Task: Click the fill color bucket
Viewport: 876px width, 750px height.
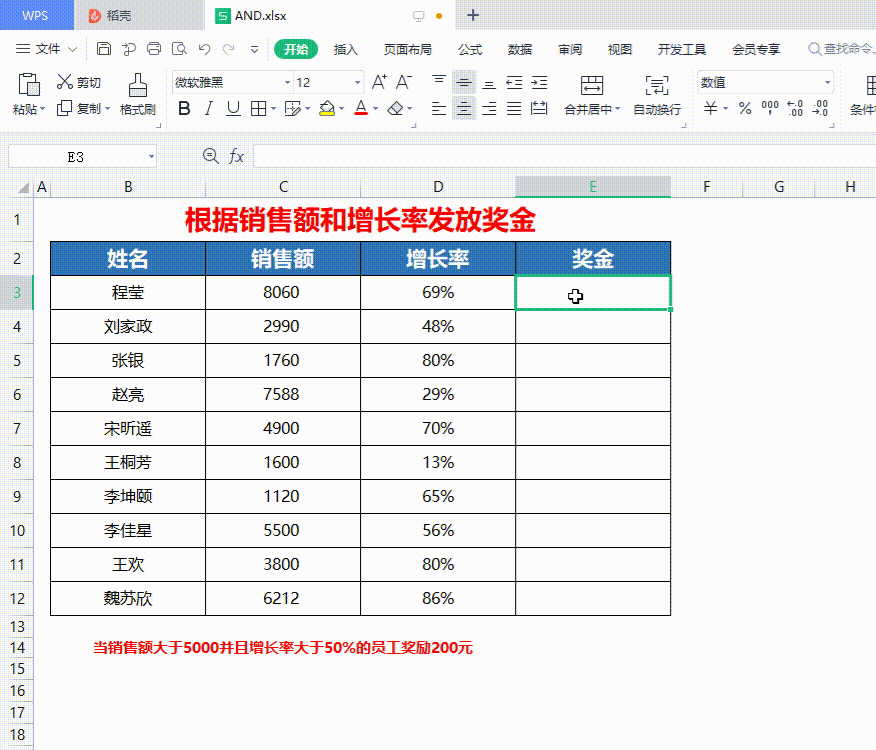Action: (327, 108)
